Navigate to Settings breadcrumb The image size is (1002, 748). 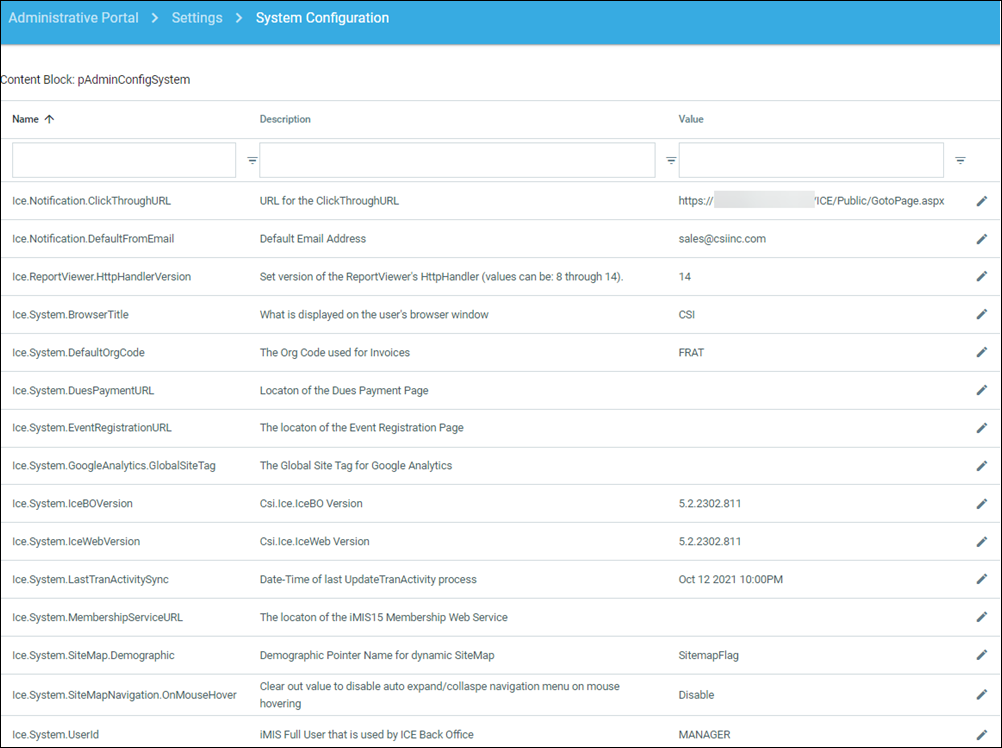coord(197,18)
